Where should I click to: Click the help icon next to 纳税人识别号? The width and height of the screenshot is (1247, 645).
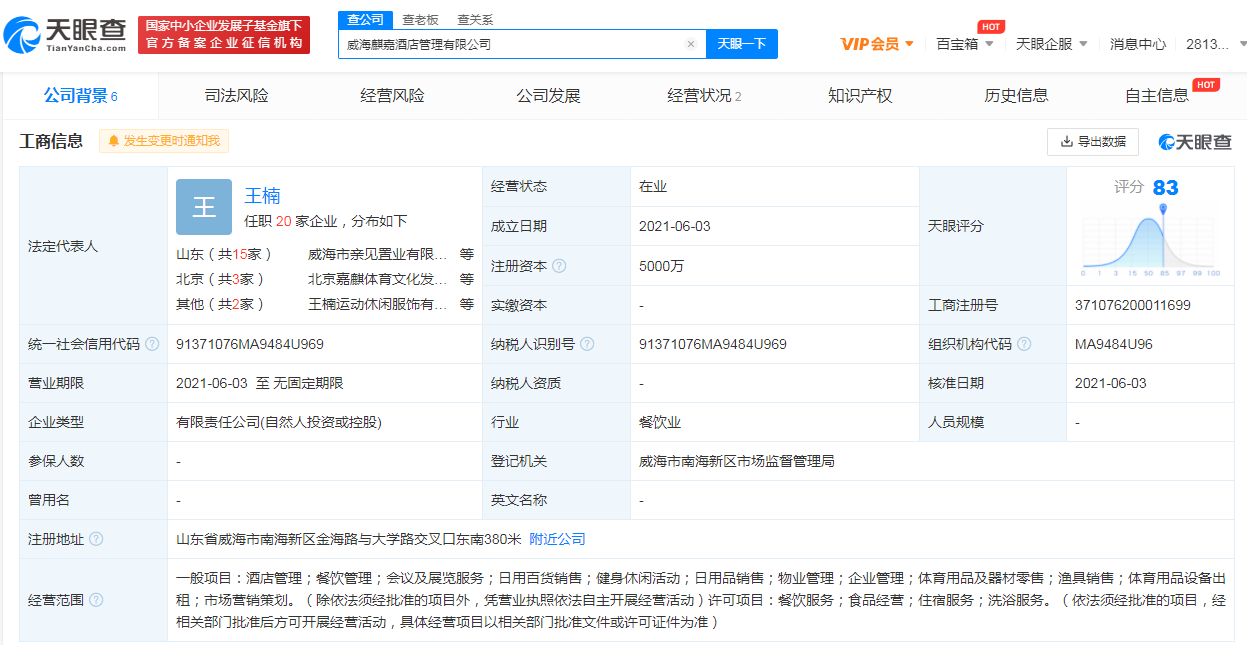587,344
